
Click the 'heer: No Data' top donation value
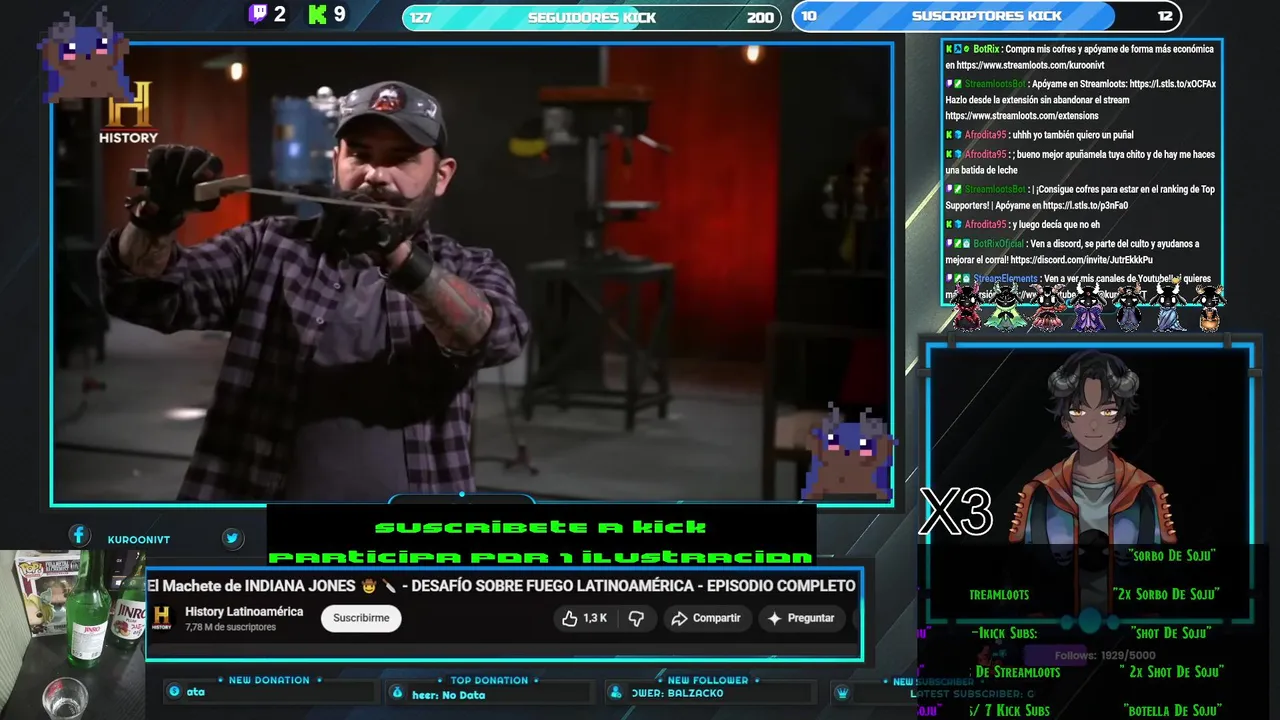tap(448, 695)
